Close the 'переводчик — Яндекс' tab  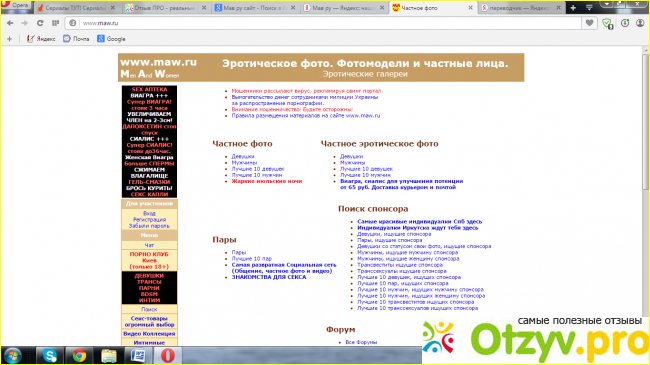tap(558, 8)
